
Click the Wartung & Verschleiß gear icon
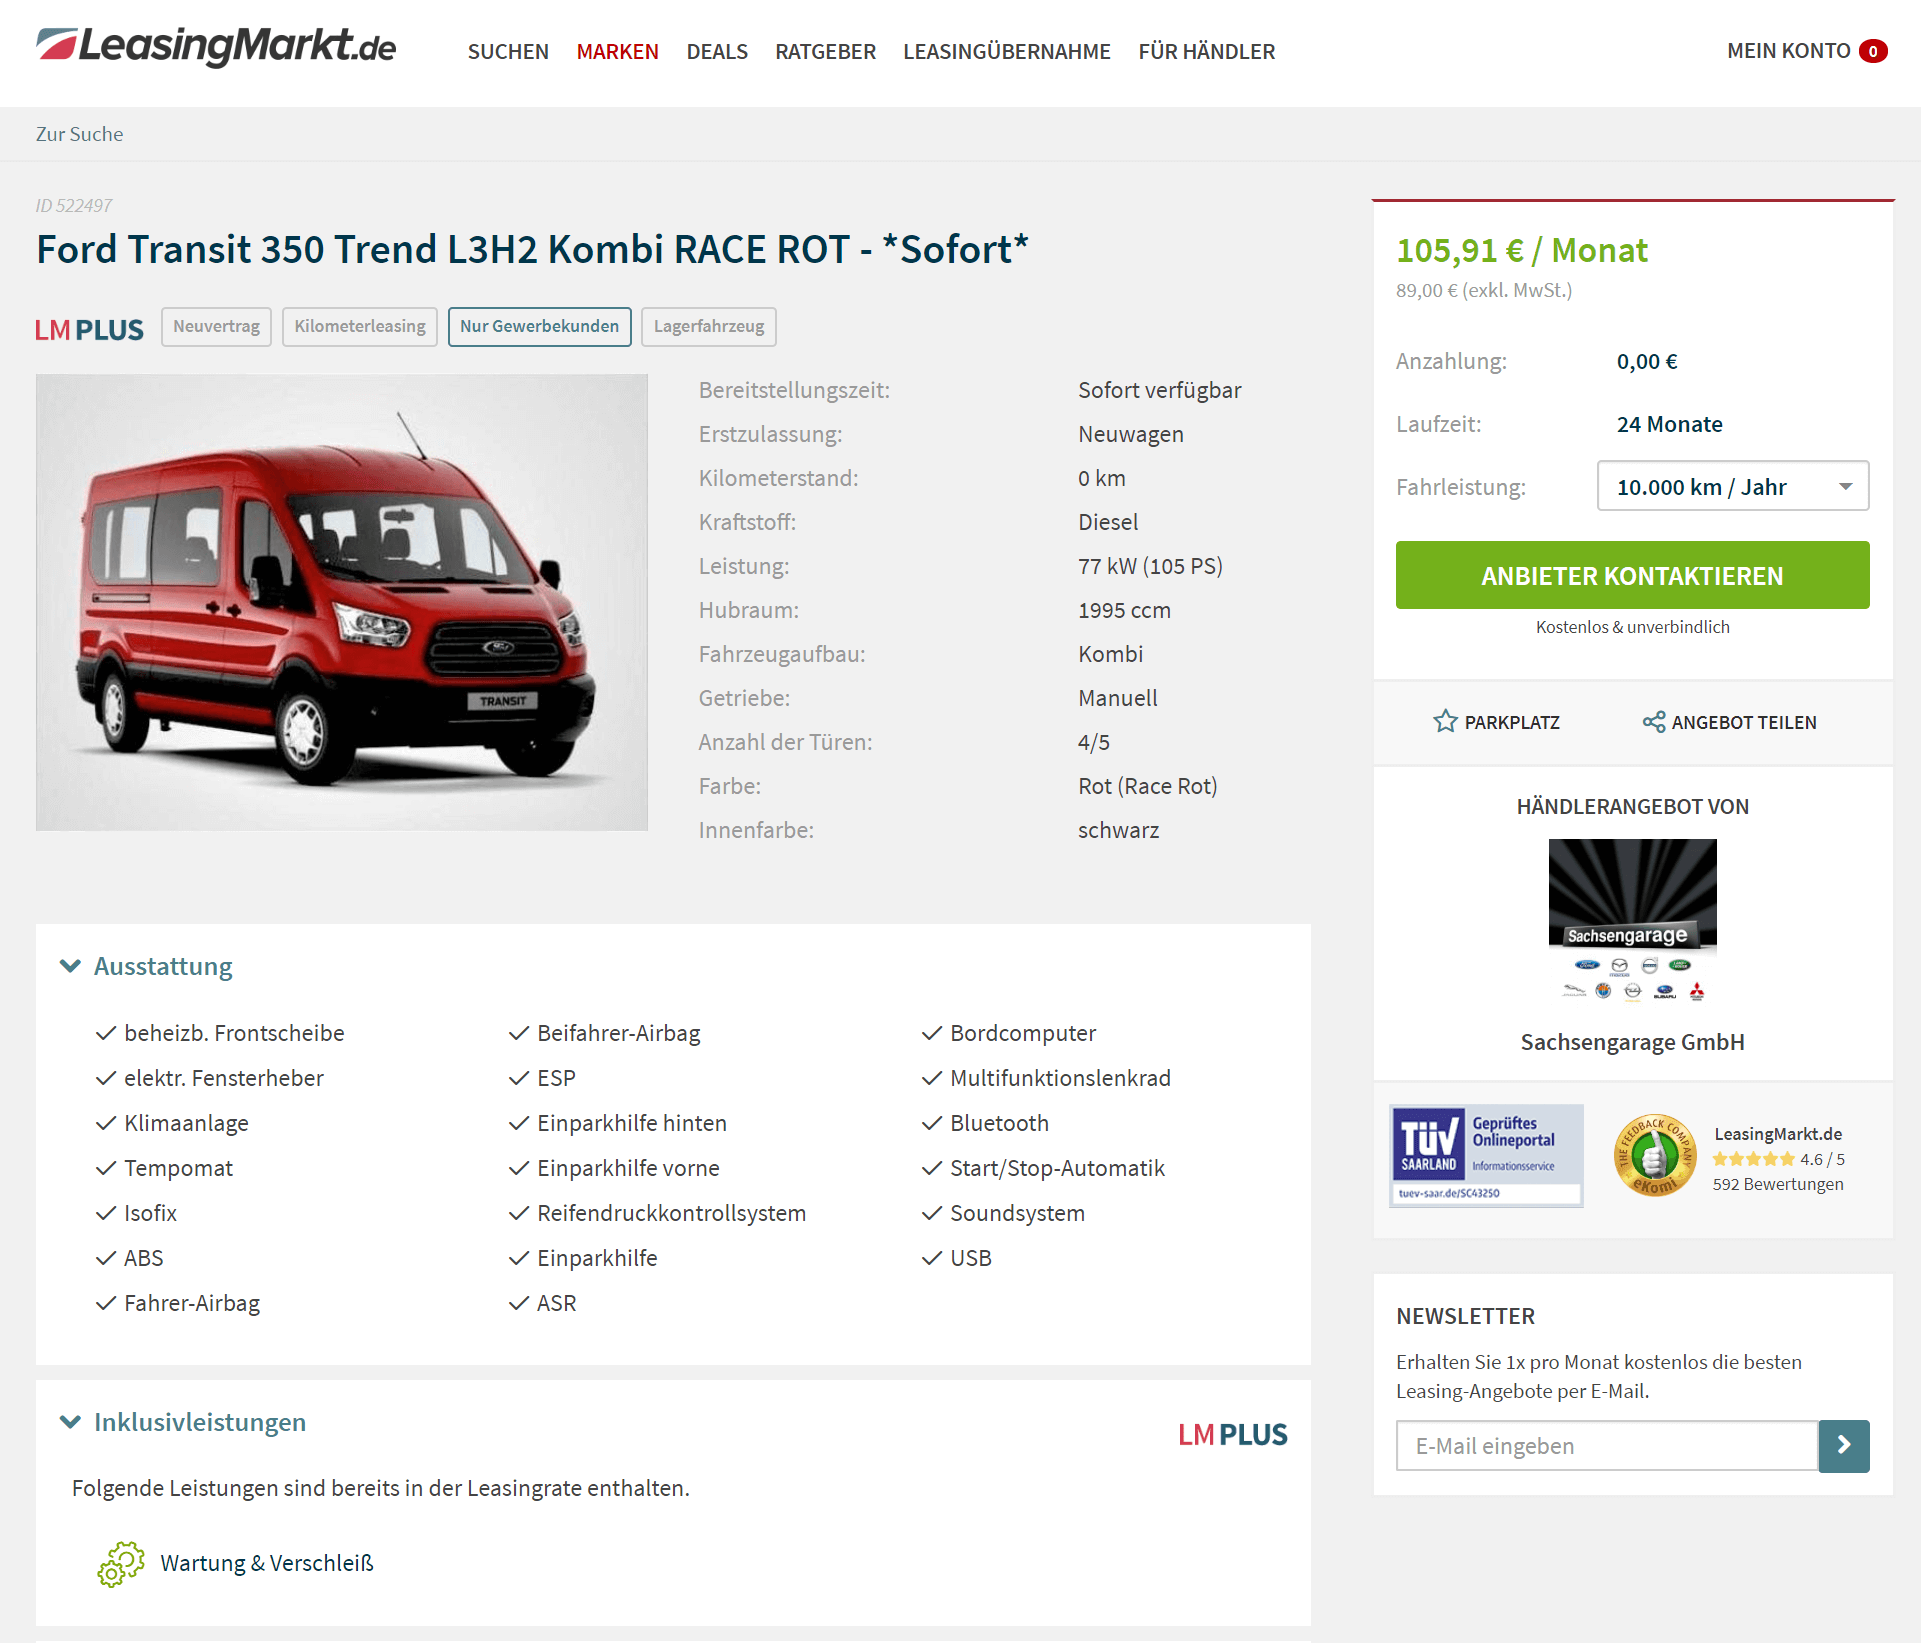tap(121, 1563)
